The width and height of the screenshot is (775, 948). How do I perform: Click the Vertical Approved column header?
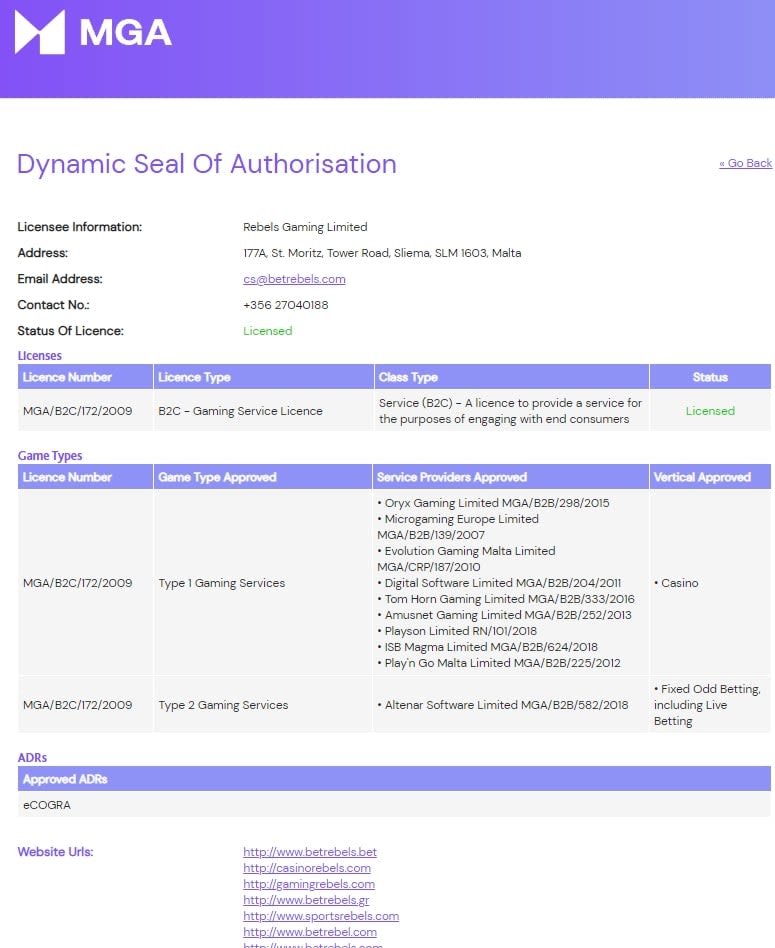tap(710, 477)
